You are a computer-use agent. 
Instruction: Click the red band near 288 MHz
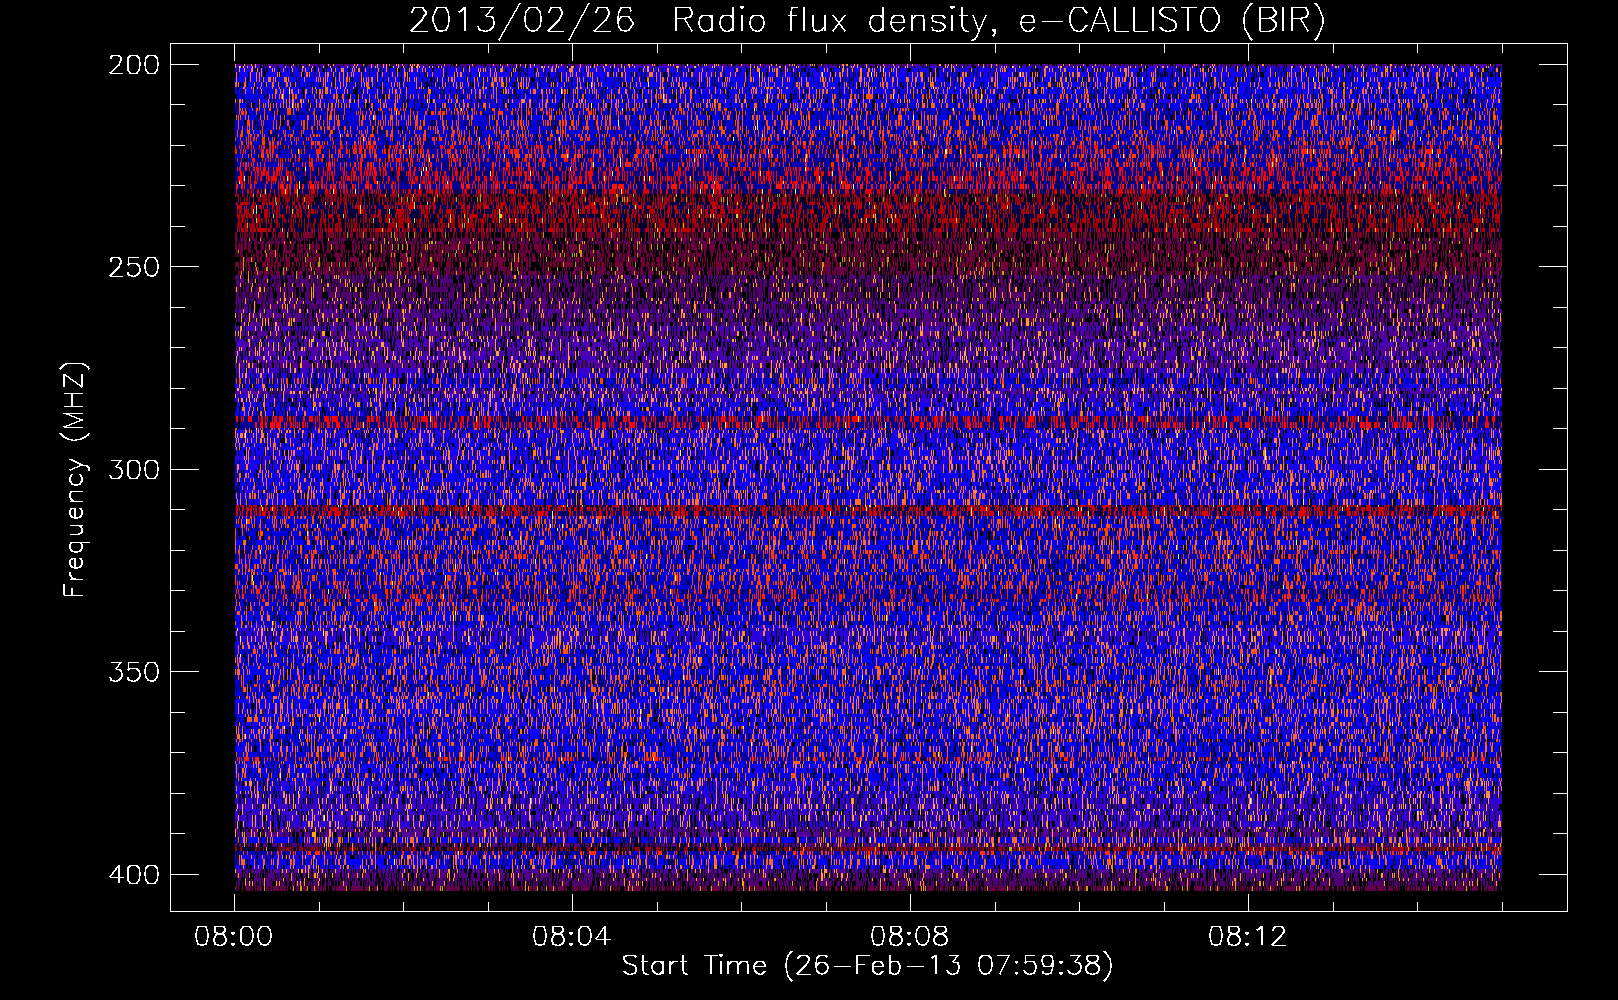(x=868, y=423)
